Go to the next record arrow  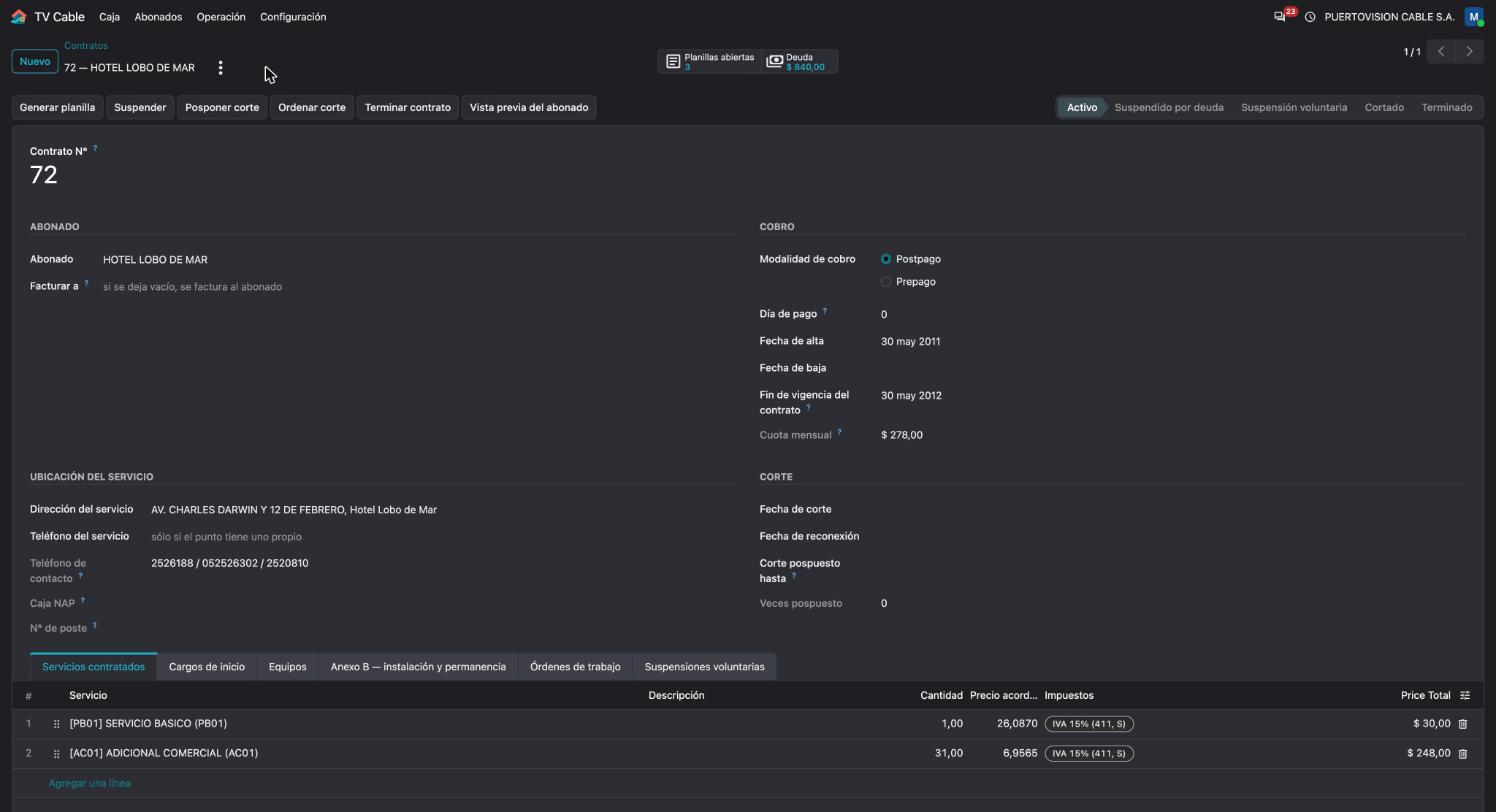tap(1469, 51)
